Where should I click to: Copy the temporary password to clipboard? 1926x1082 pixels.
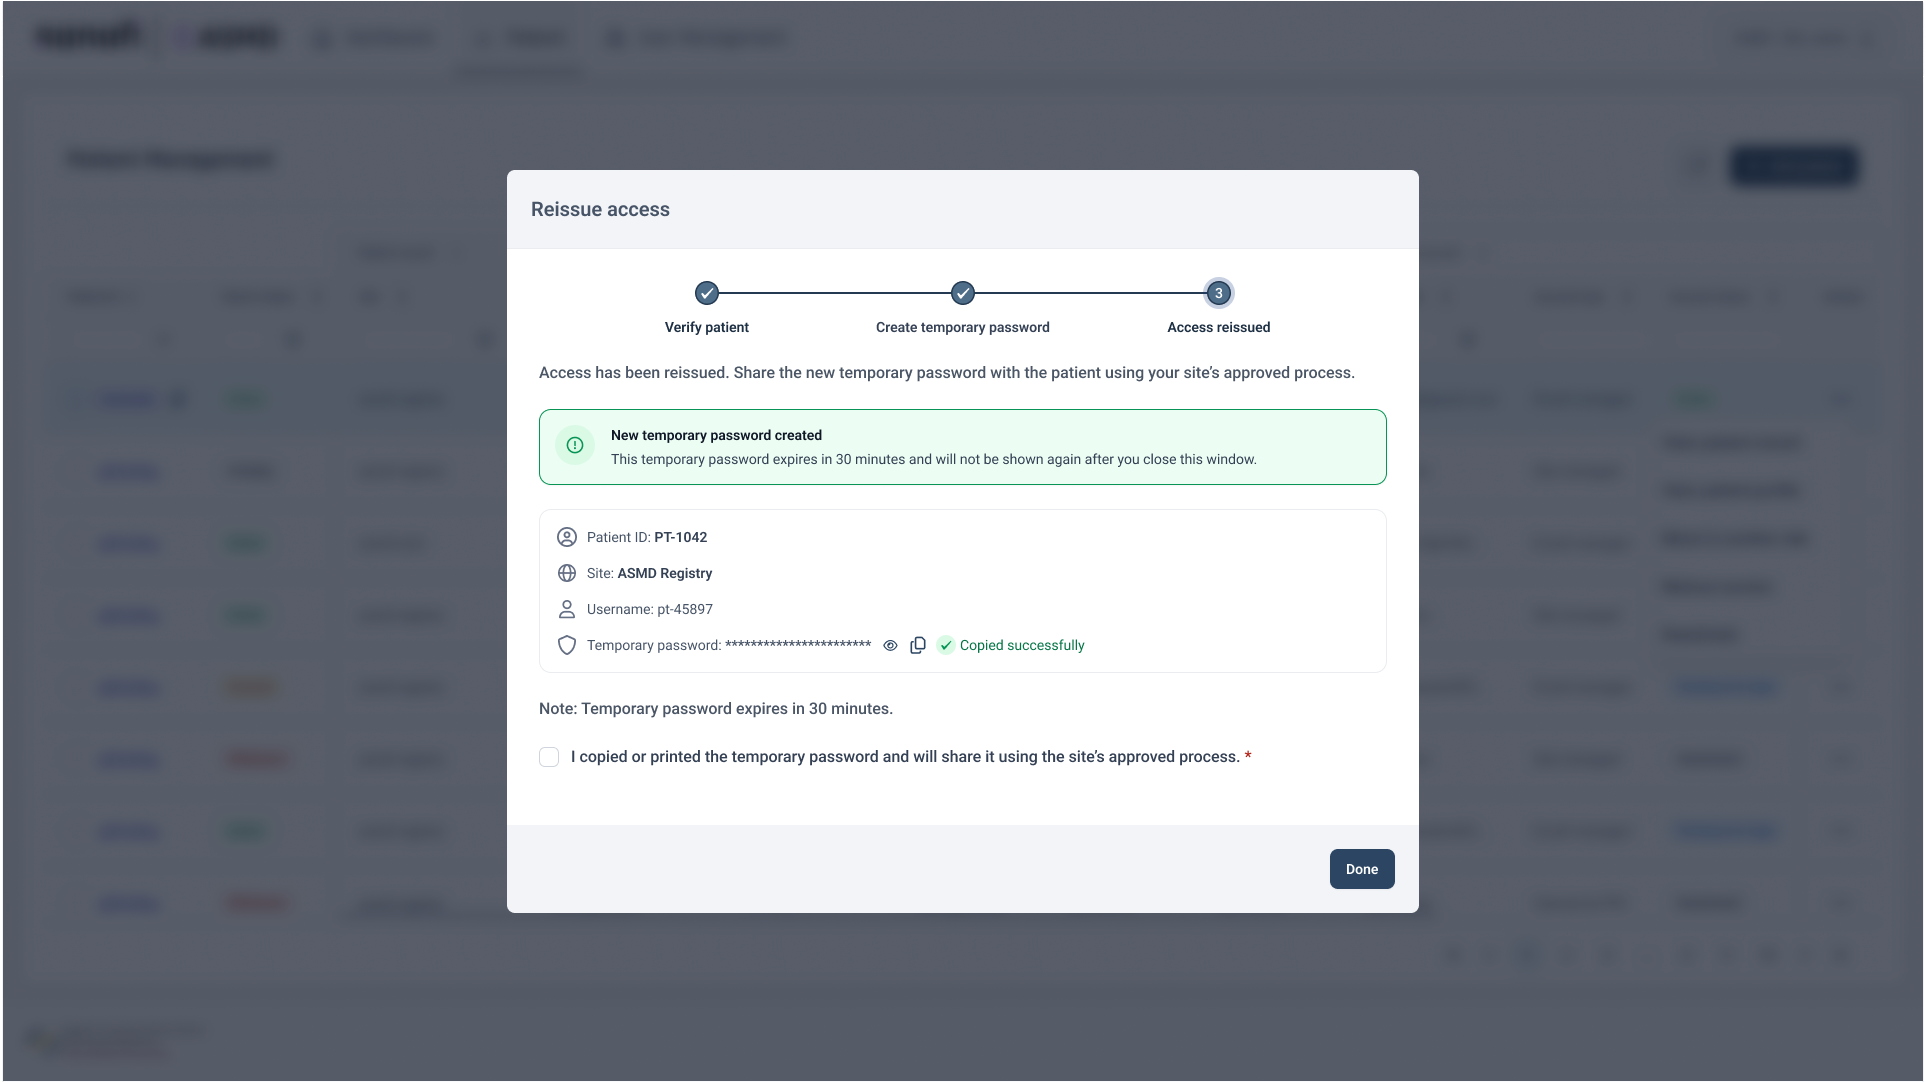918,646
